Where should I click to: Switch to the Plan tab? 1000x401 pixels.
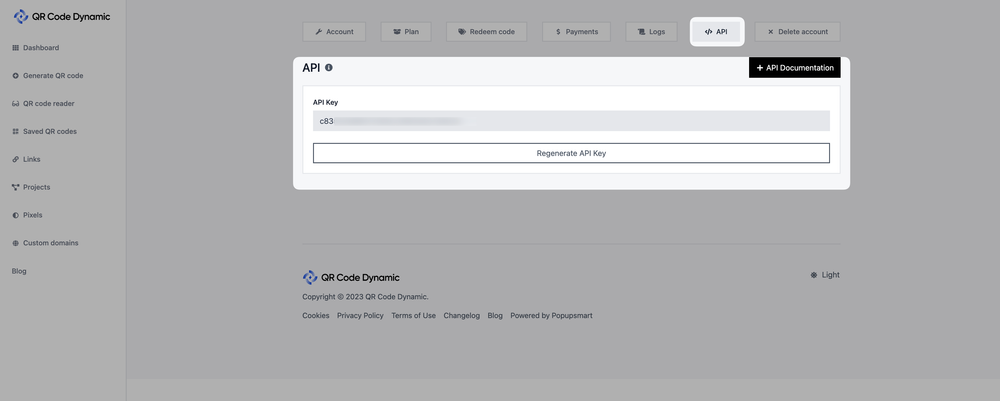(405, 32)
